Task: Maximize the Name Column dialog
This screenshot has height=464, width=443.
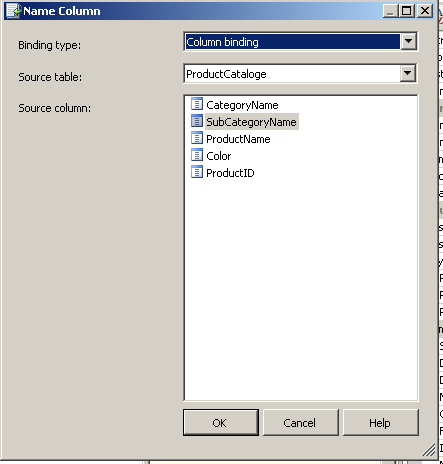Action: [x=407, y=11]
